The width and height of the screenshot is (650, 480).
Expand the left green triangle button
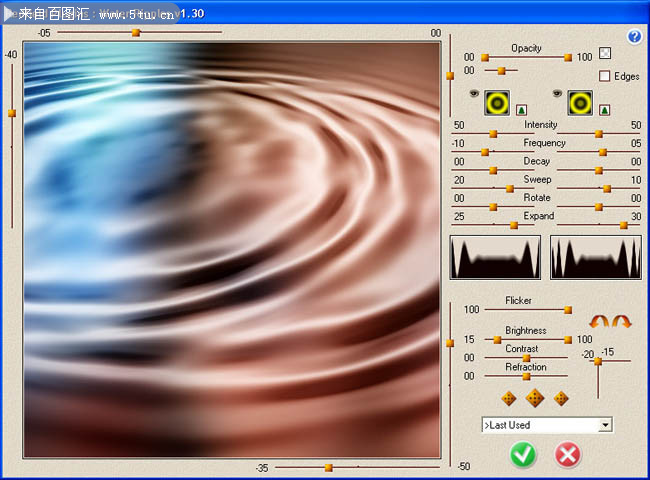pyautogui.click(x=521, y=108)
